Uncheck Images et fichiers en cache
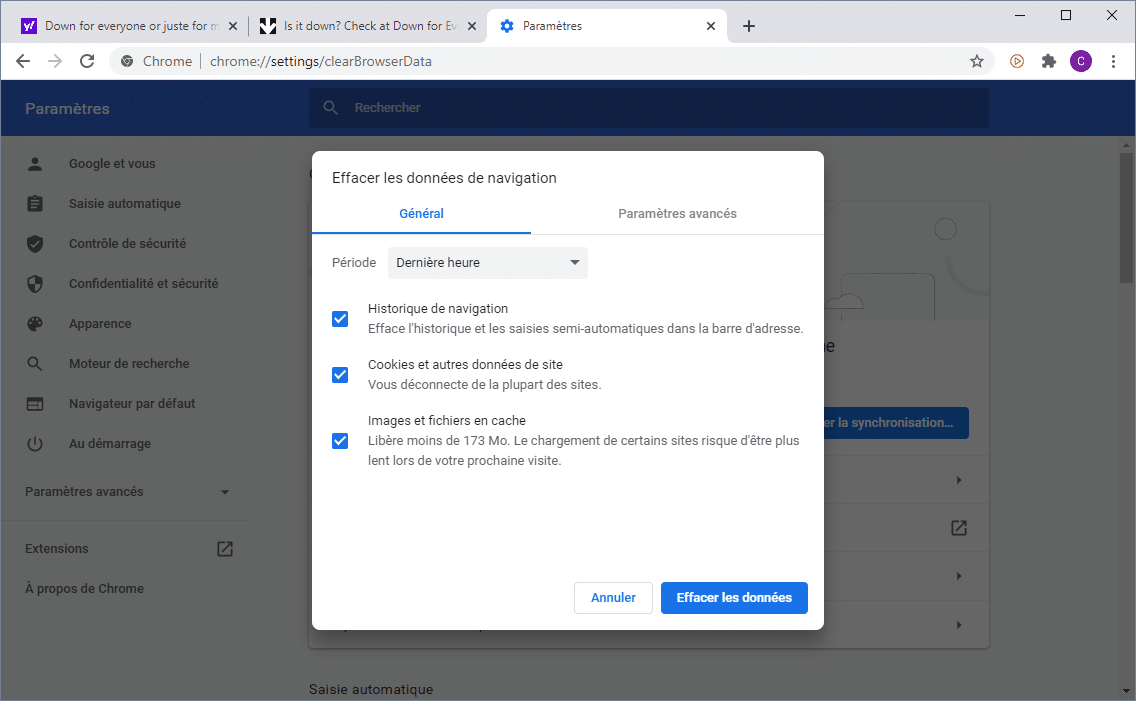 (x=340, y=440)
